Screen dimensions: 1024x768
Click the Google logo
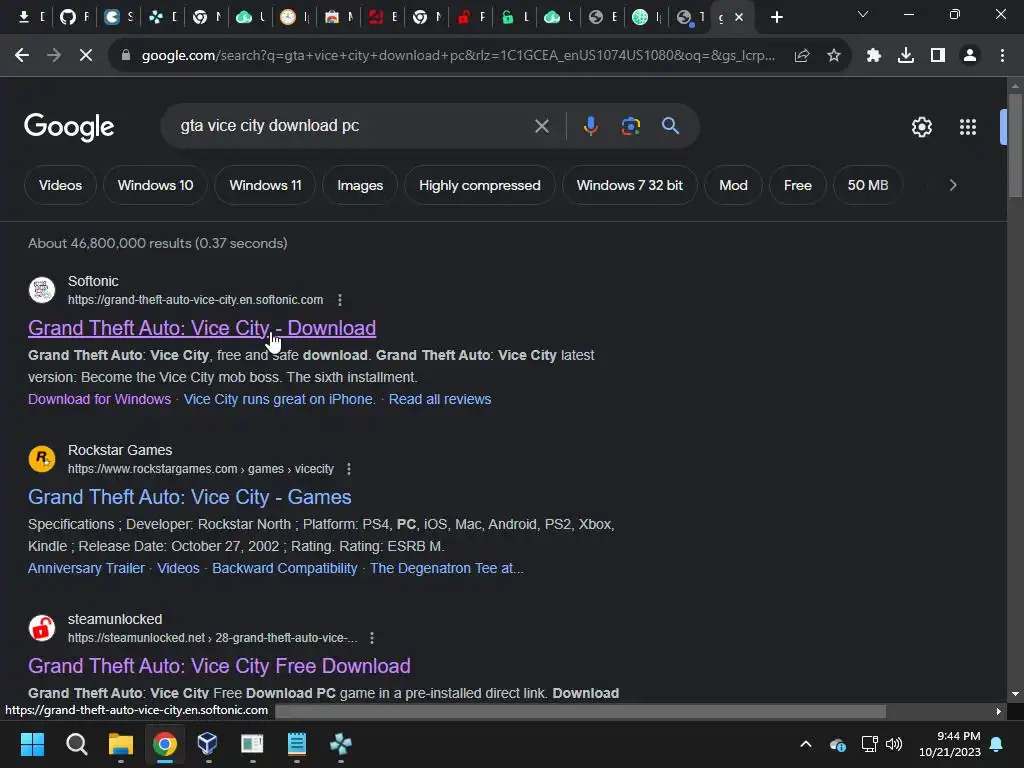[x=69, y=127]
